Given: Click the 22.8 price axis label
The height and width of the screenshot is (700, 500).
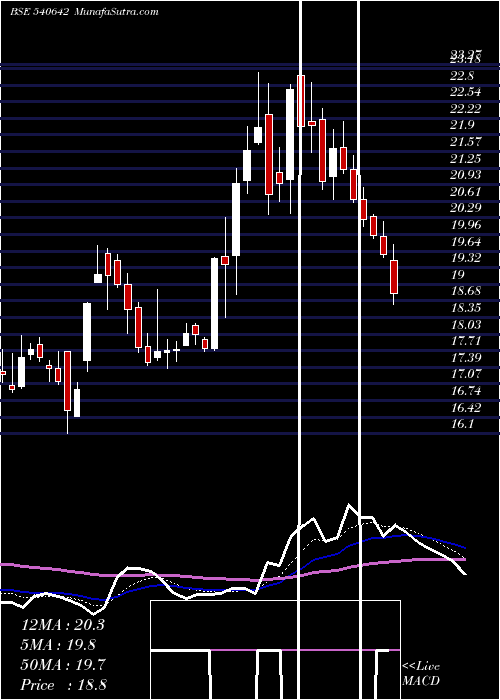Looking at the screenshot, I should pos(462,75).
